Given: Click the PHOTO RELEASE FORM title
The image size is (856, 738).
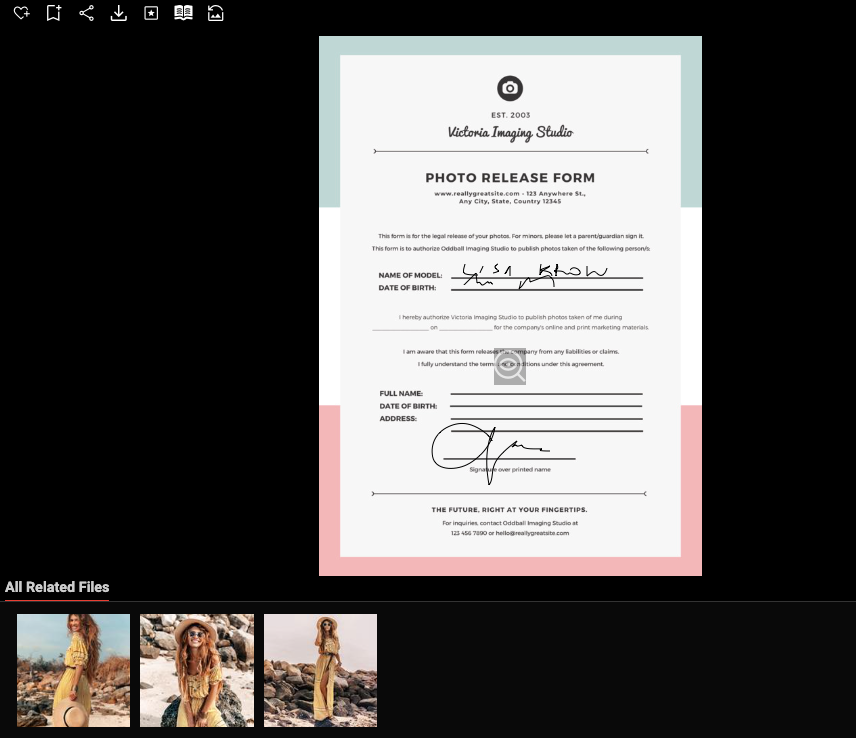Looking at the screenshot, I should 510,177.
